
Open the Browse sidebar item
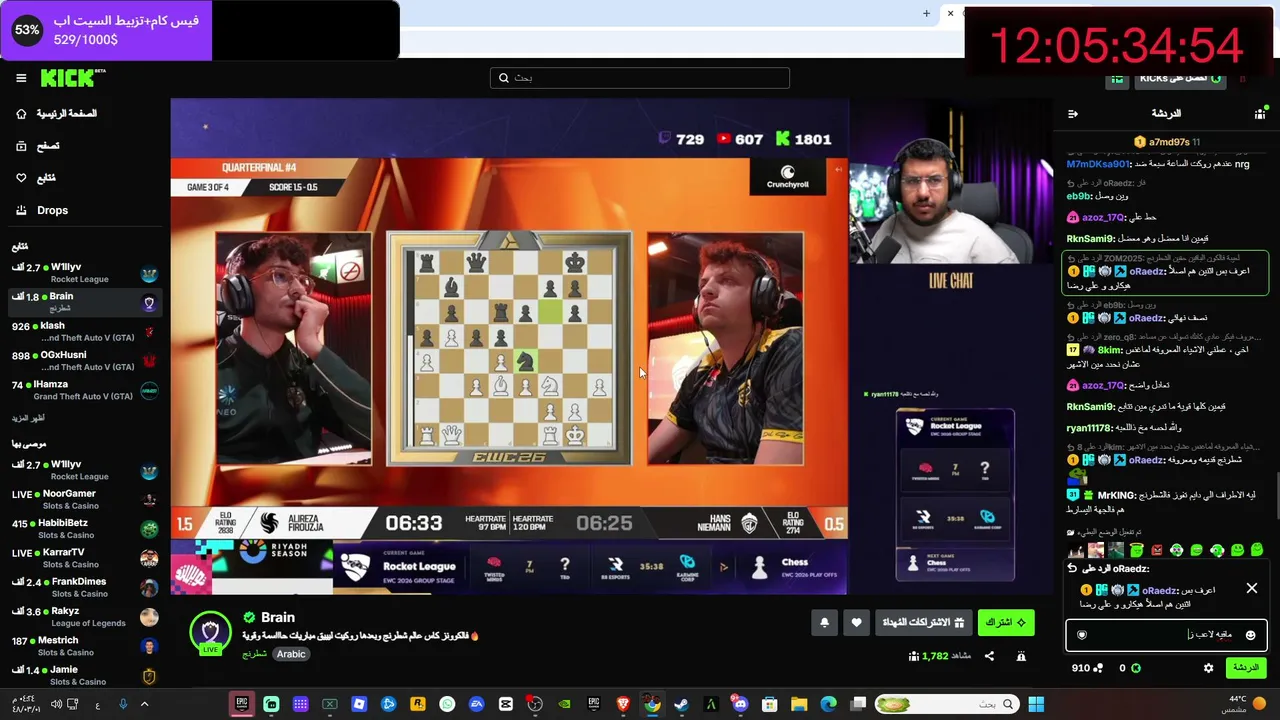(x=38, y=146)
